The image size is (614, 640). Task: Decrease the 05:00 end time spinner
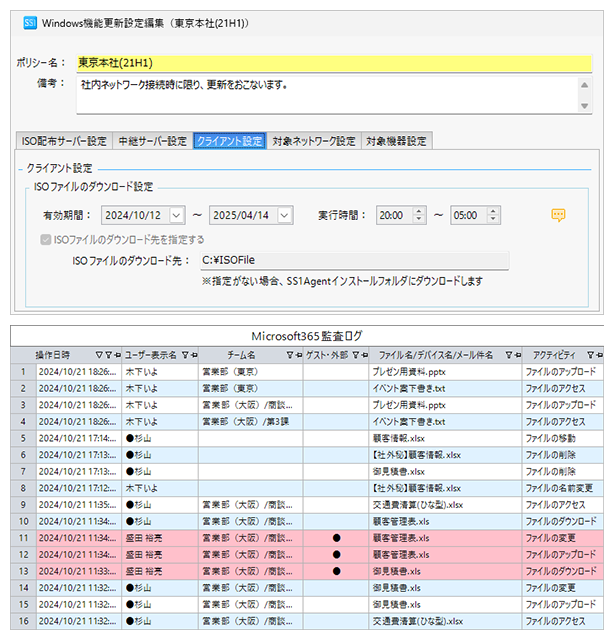click(493, 219)
